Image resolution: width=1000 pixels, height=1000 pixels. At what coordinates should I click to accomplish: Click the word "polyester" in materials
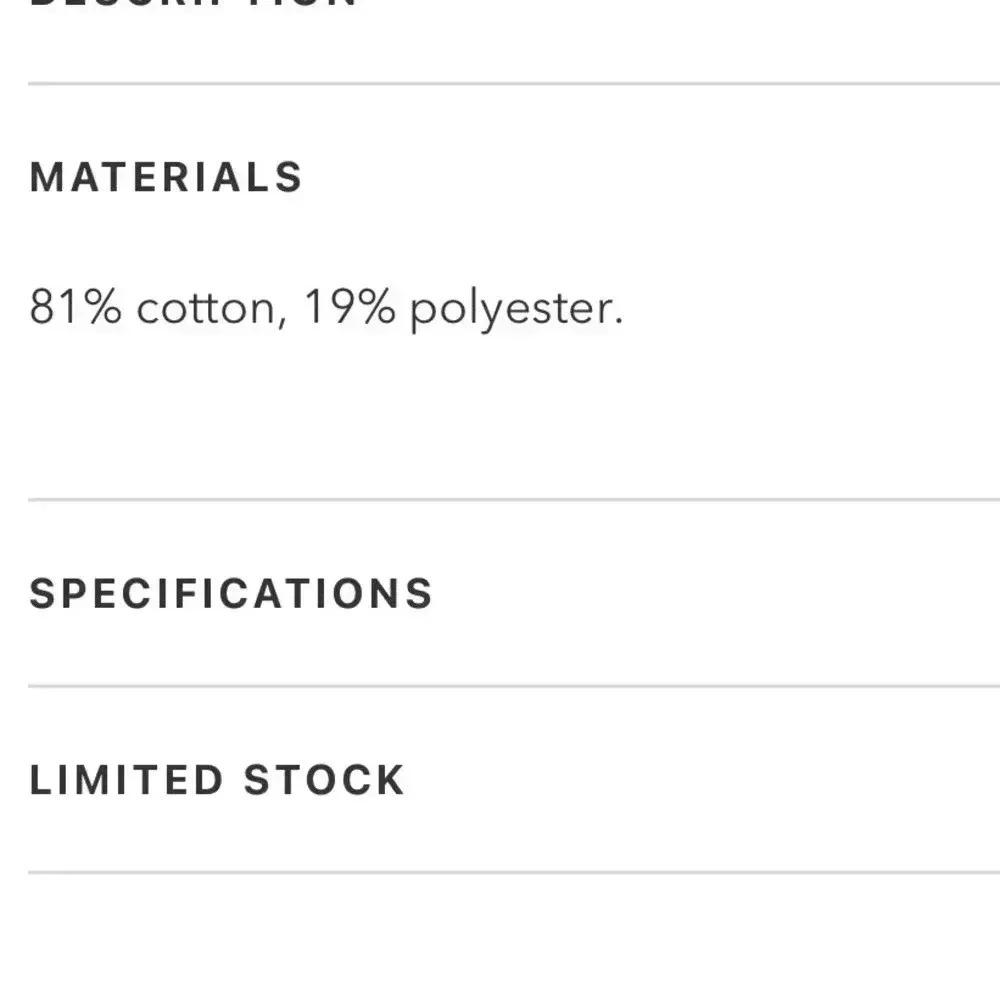click(x=509, y=310)
